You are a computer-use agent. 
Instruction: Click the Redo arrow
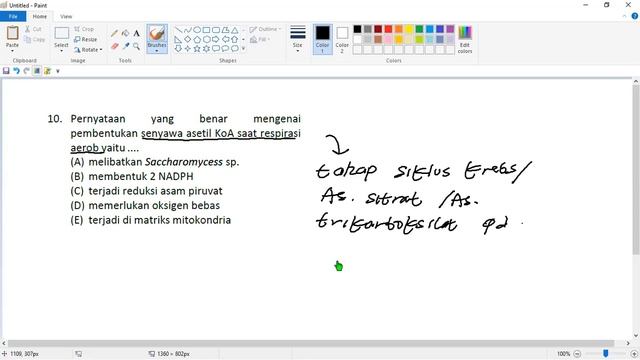(x=27, y=71)
